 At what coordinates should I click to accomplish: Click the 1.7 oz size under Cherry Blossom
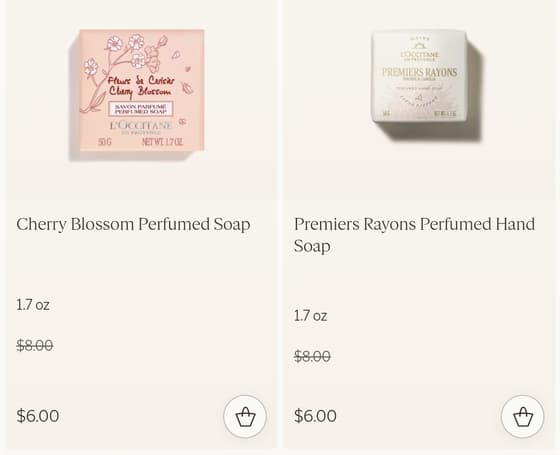click(33, 305)
